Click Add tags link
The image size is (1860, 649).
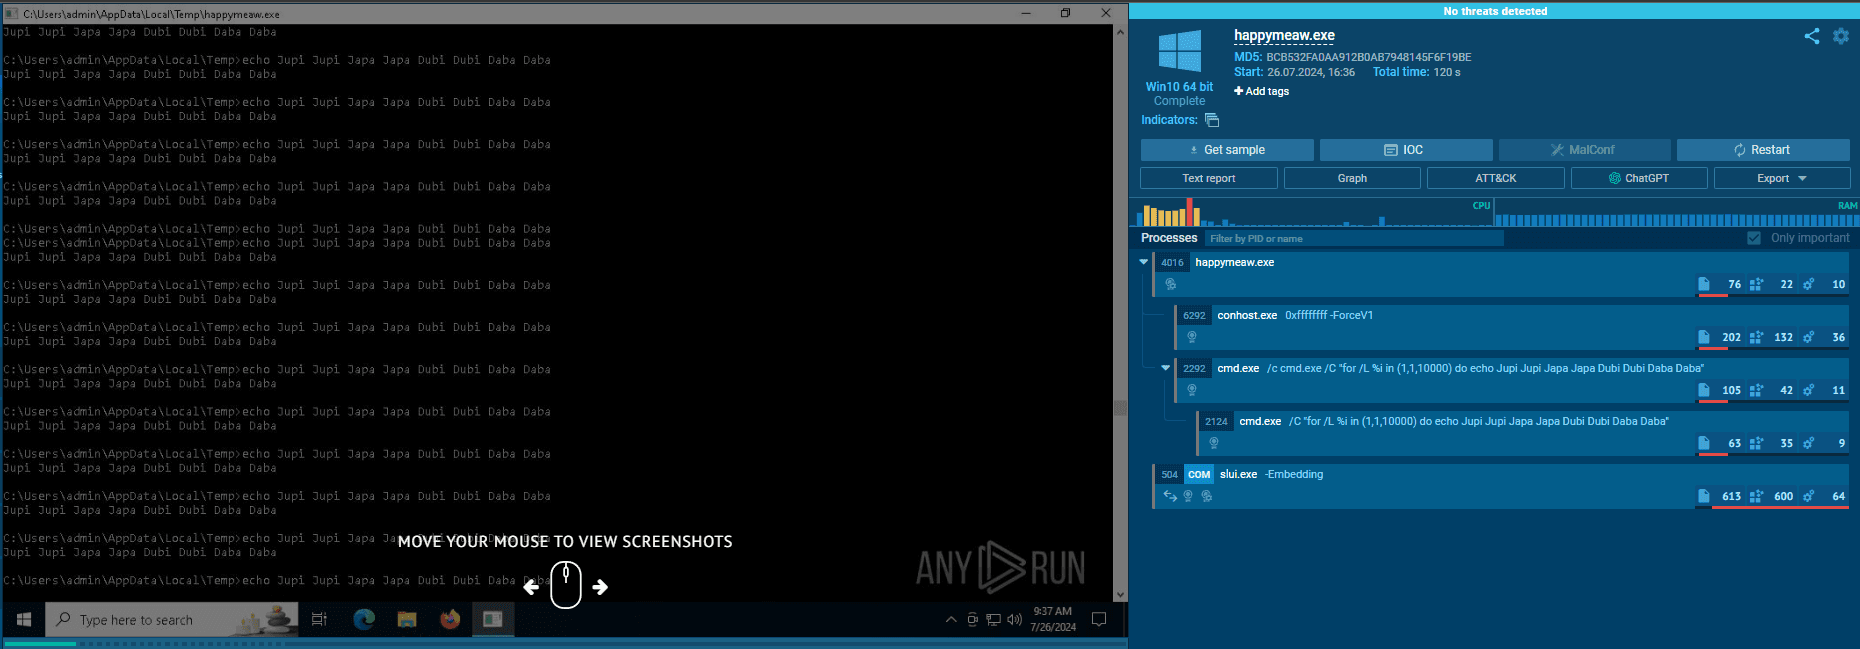tap(1262, 91)
